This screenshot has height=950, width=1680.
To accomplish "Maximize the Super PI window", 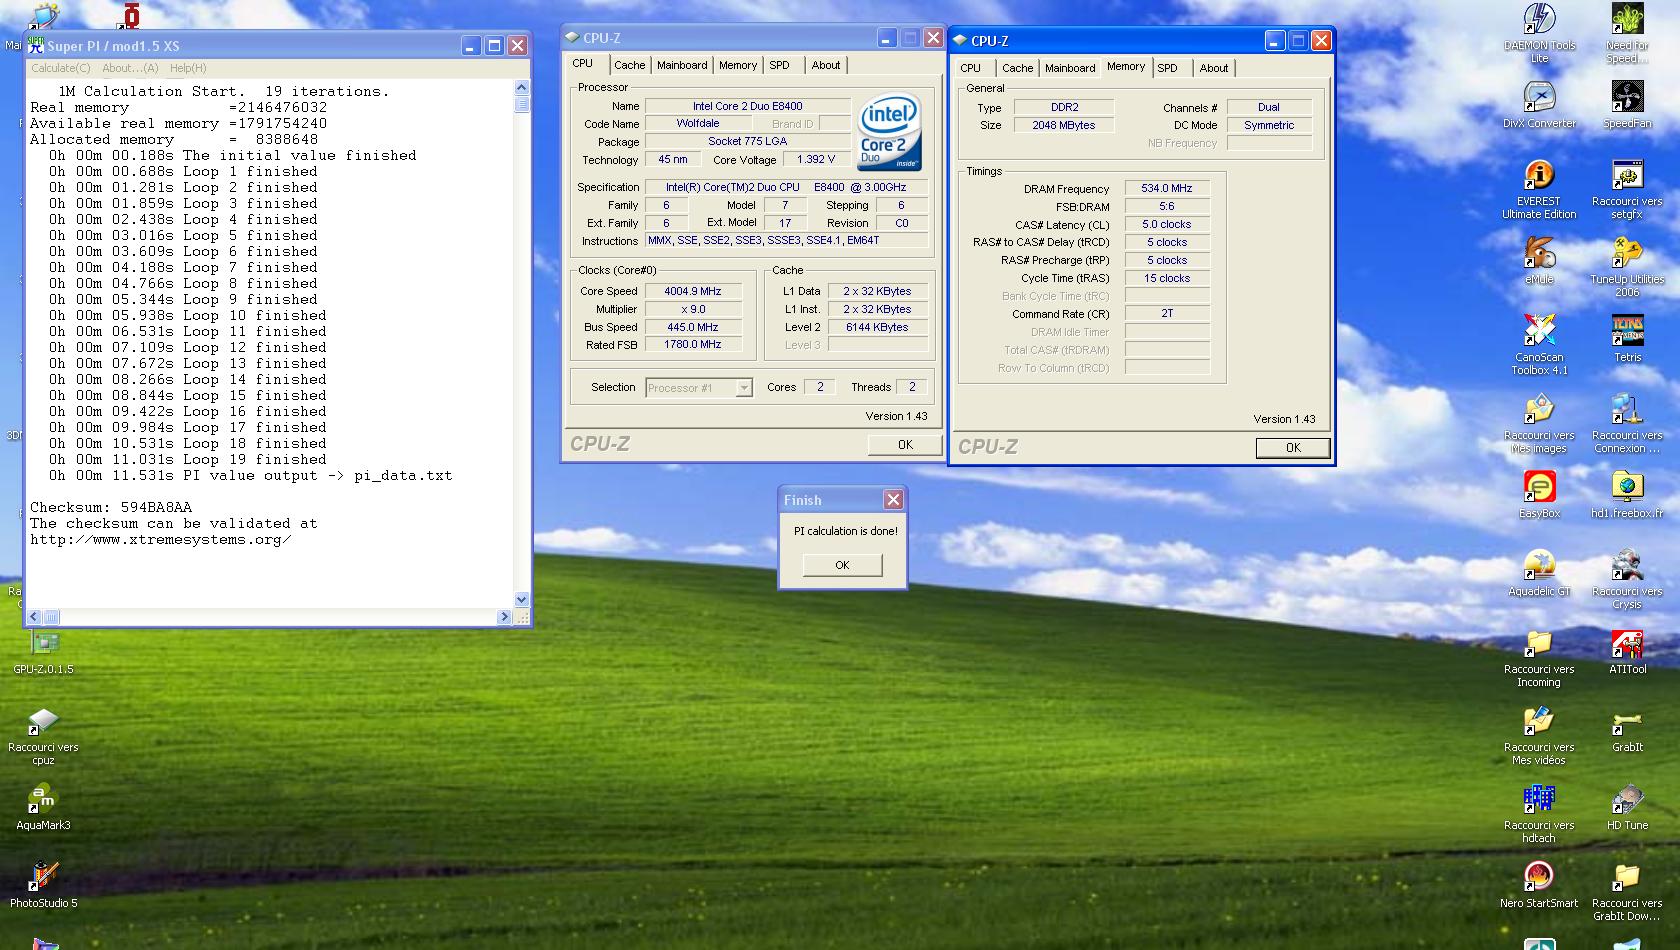I will click(x=494, y=46).
